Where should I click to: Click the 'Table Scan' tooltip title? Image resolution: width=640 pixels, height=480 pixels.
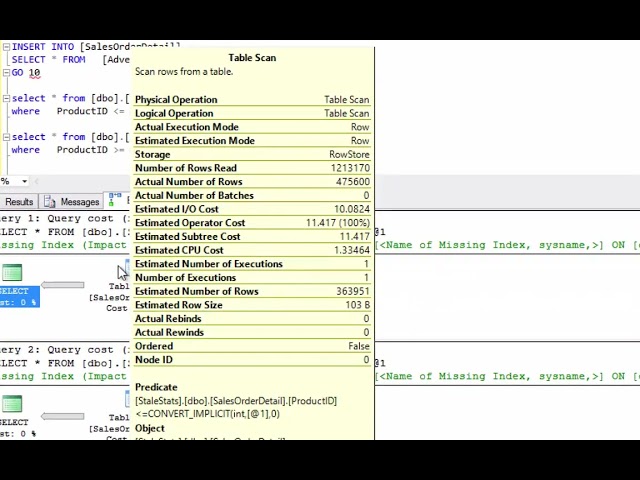[252, 58]
